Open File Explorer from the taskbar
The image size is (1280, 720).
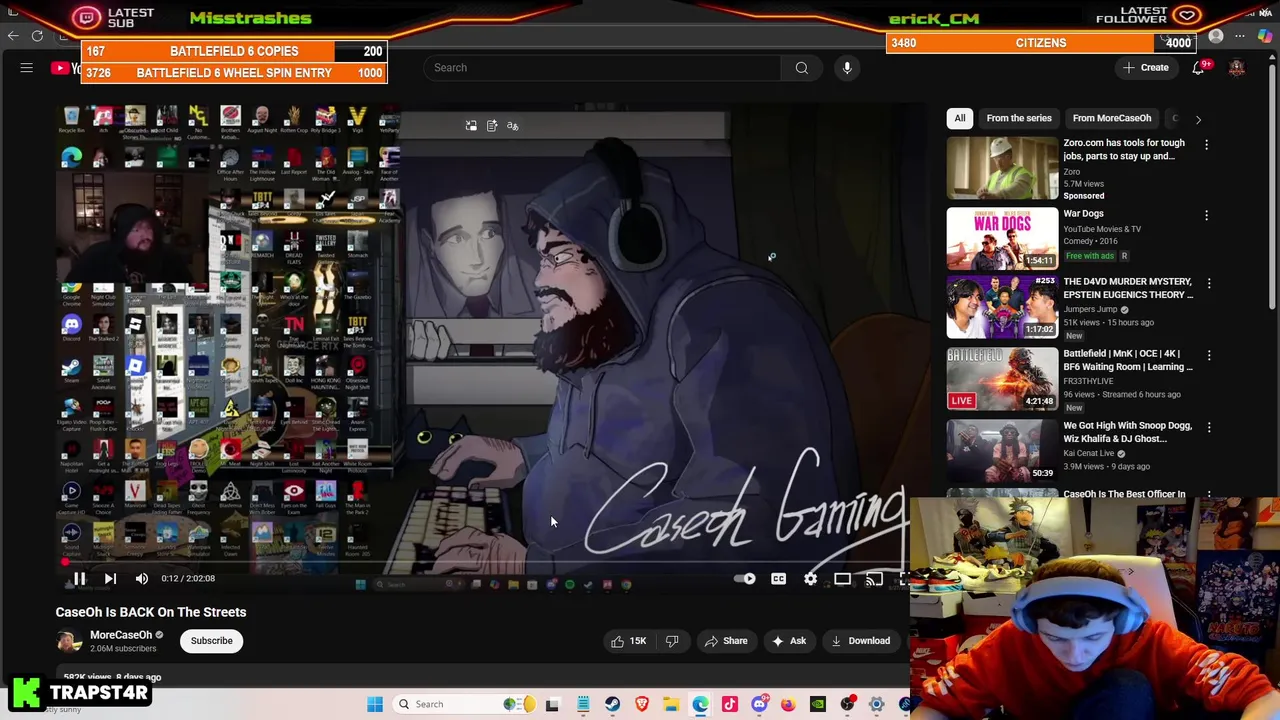[671, 704]
